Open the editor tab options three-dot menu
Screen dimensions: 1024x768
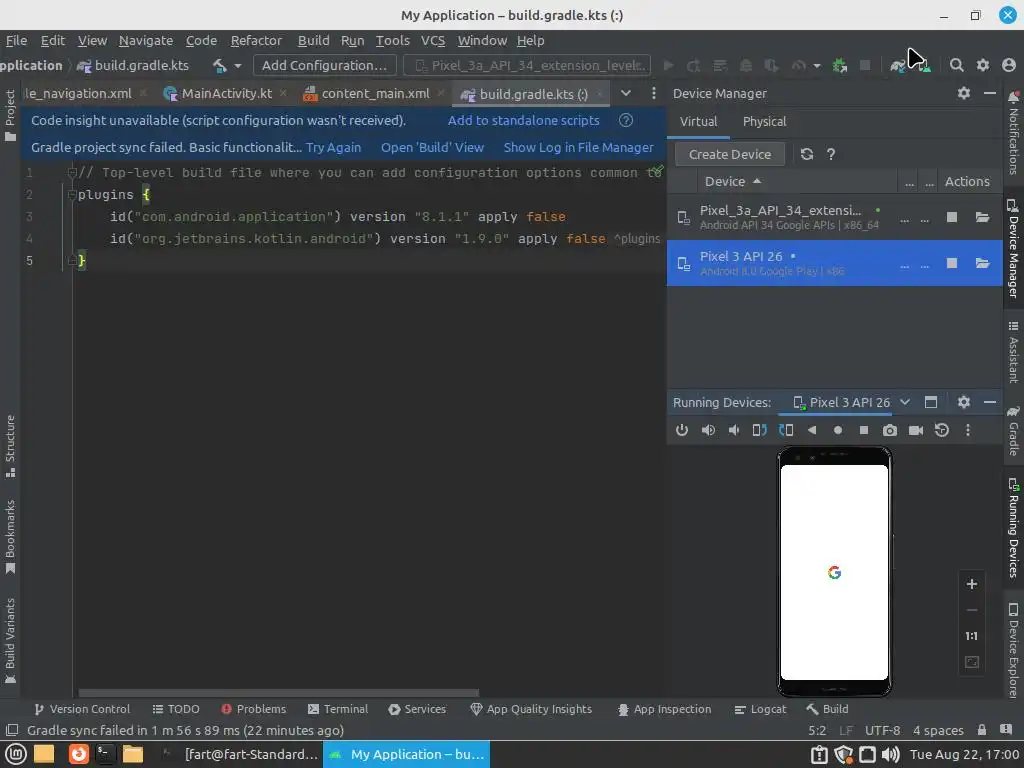tap(654, 93)
